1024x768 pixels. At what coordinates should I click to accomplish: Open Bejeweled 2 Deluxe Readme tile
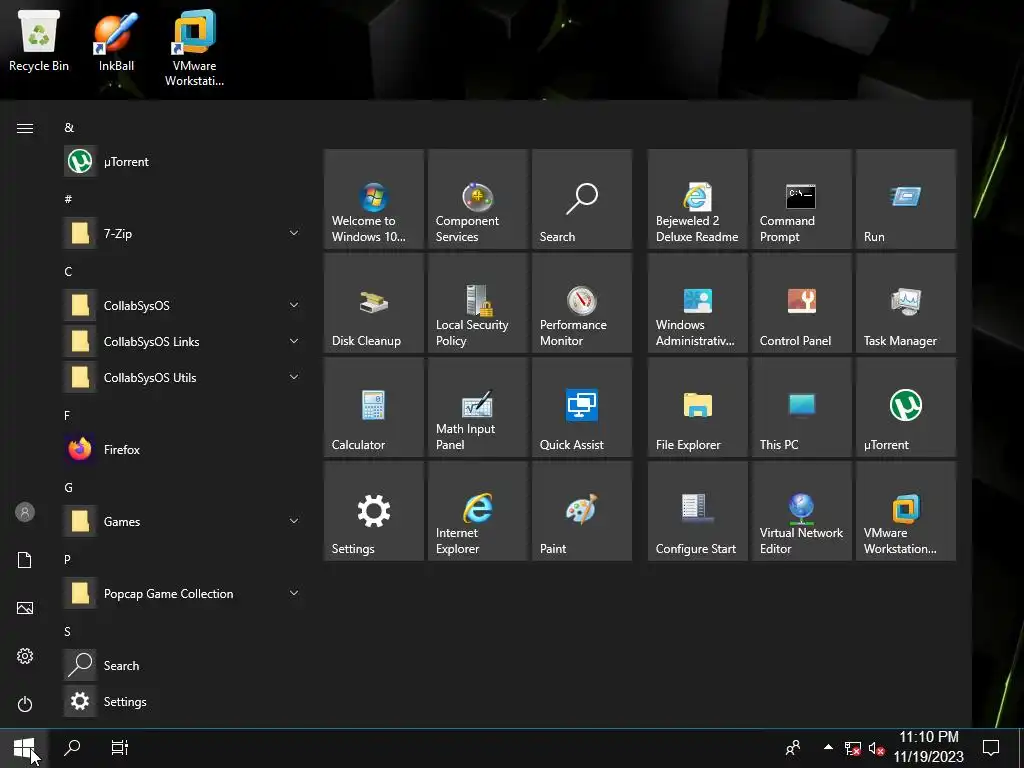tap(697, 199)
